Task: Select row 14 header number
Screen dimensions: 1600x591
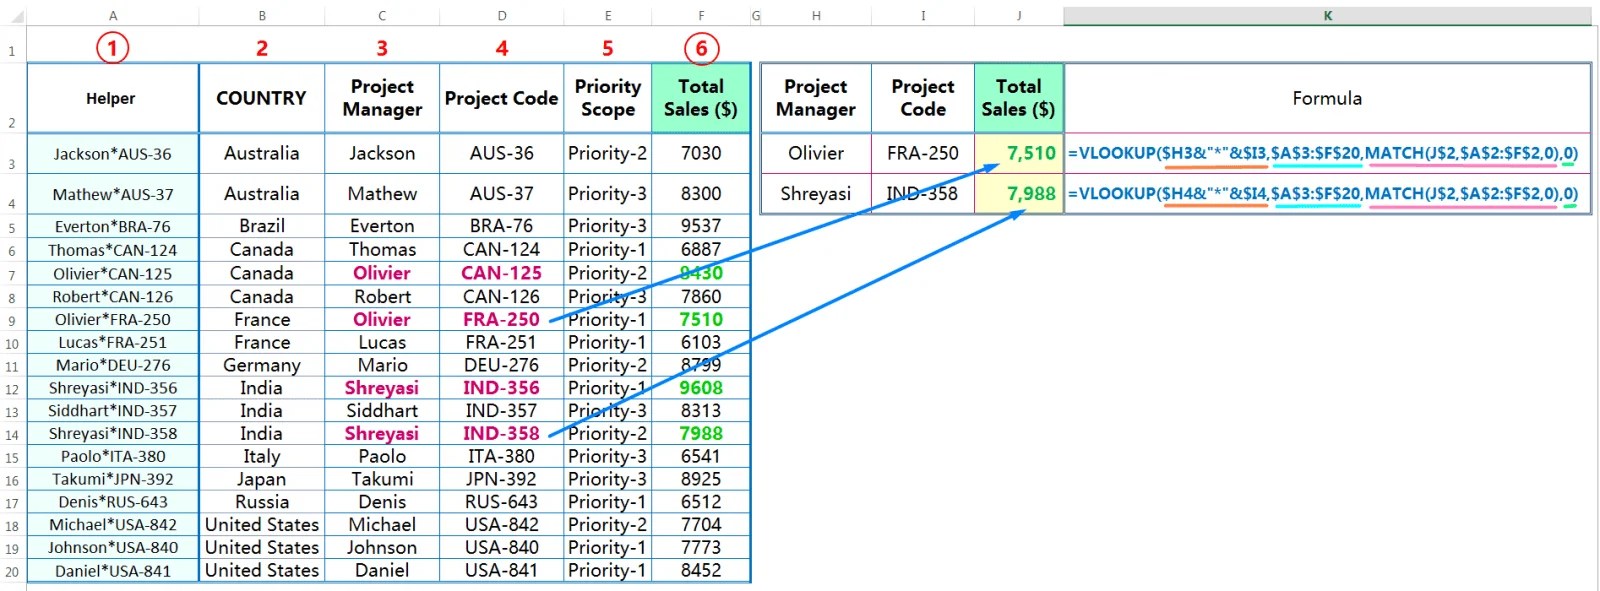Action: (12, 435)
